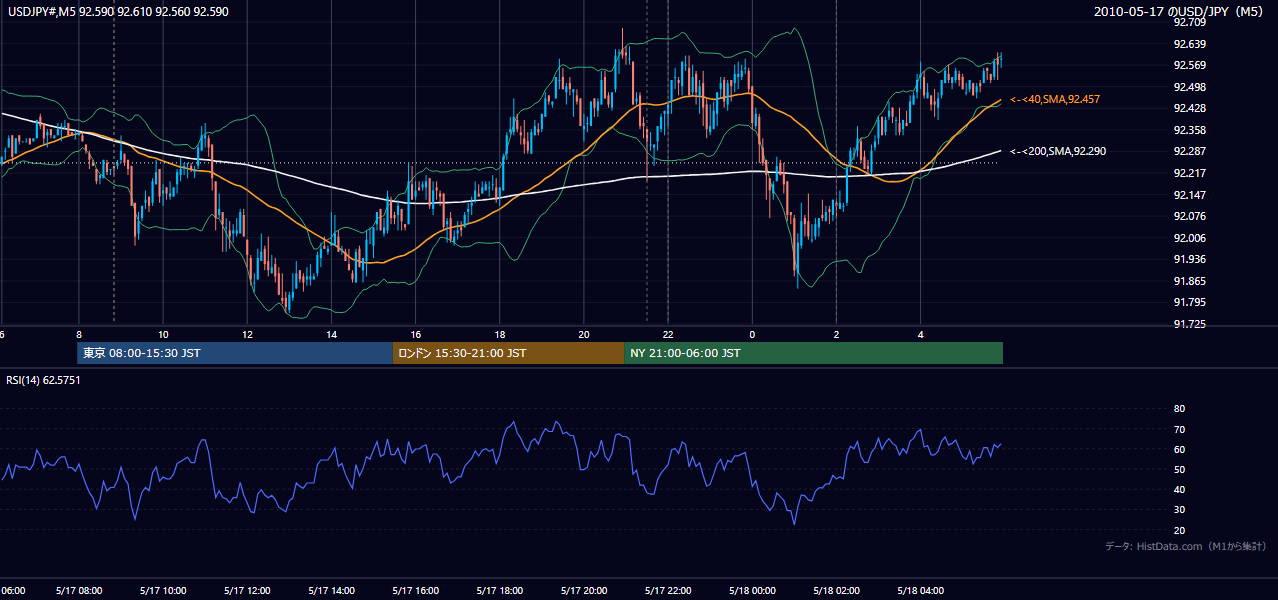
Task: Click the RSI 80 level label
Action: pos(1179,409)
